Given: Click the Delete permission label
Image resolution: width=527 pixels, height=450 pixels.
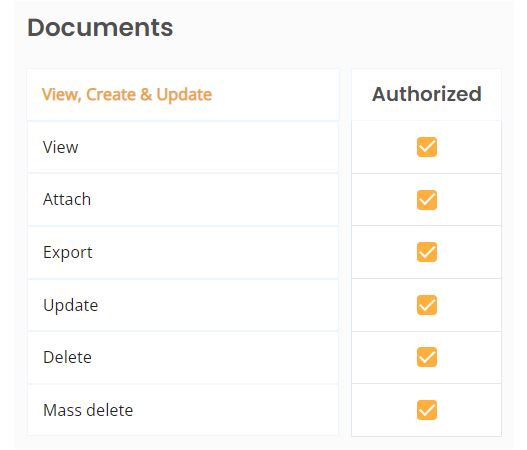Looking at the screenshot, I should 67,357.
